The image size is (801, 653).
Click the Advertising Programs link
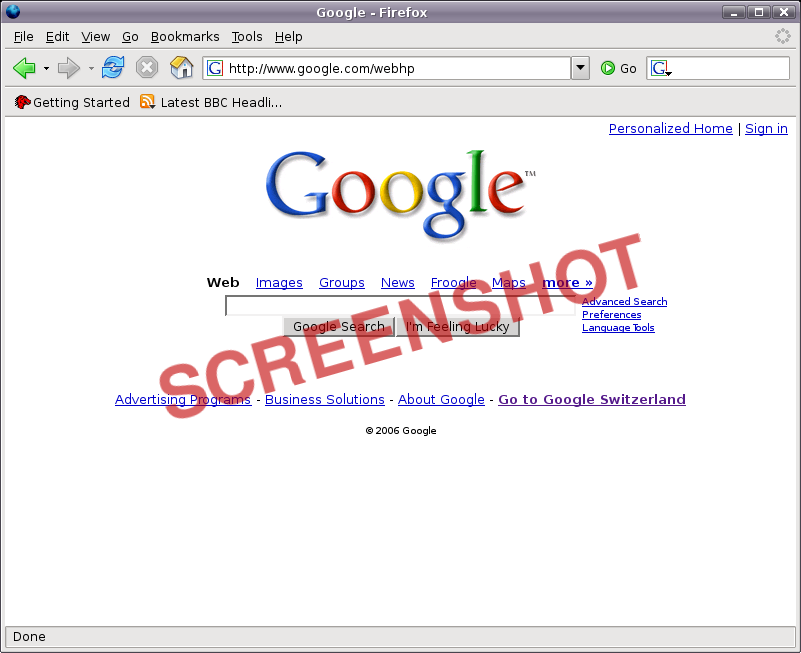183,400
